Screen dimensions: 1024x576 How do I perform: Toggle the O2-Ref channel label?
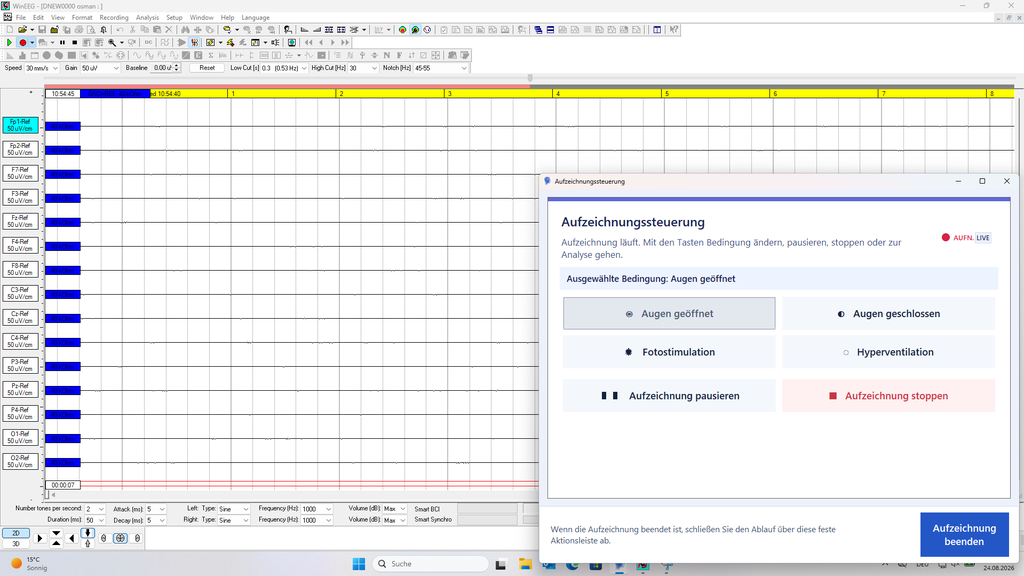click(x=20, y=462)
